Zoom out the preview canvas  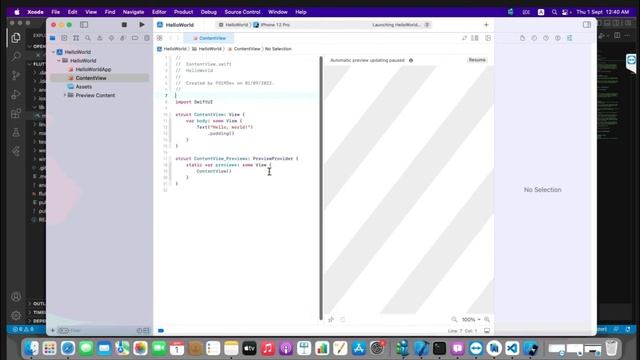(x=454, y=320)
